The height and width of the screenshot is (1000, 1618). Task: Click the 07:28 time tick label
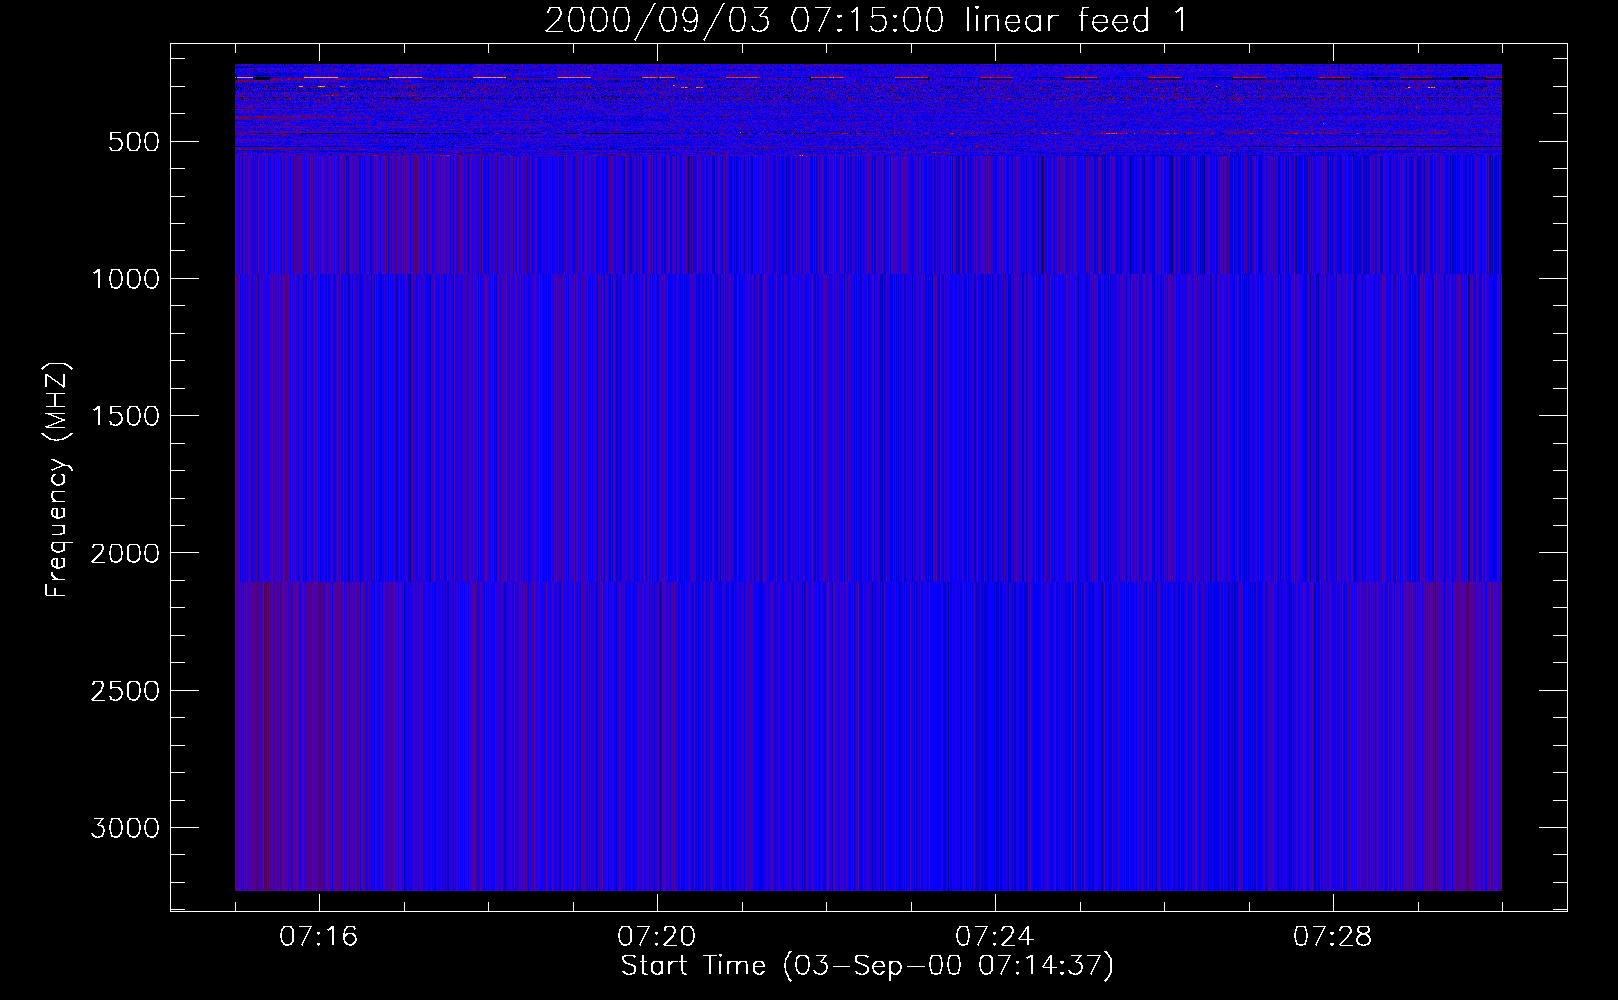pos(1332,937)
